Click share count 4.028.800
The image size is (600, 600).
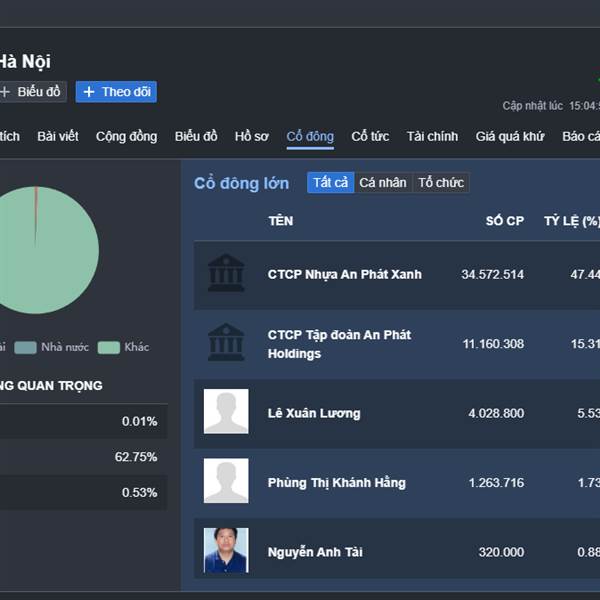(x=496, y=413)
